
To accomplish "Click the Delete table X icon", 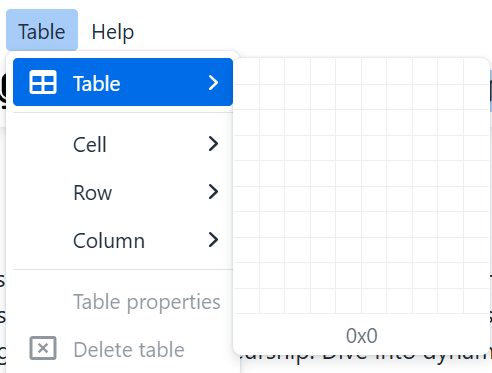I will click(x=43, y=348).
